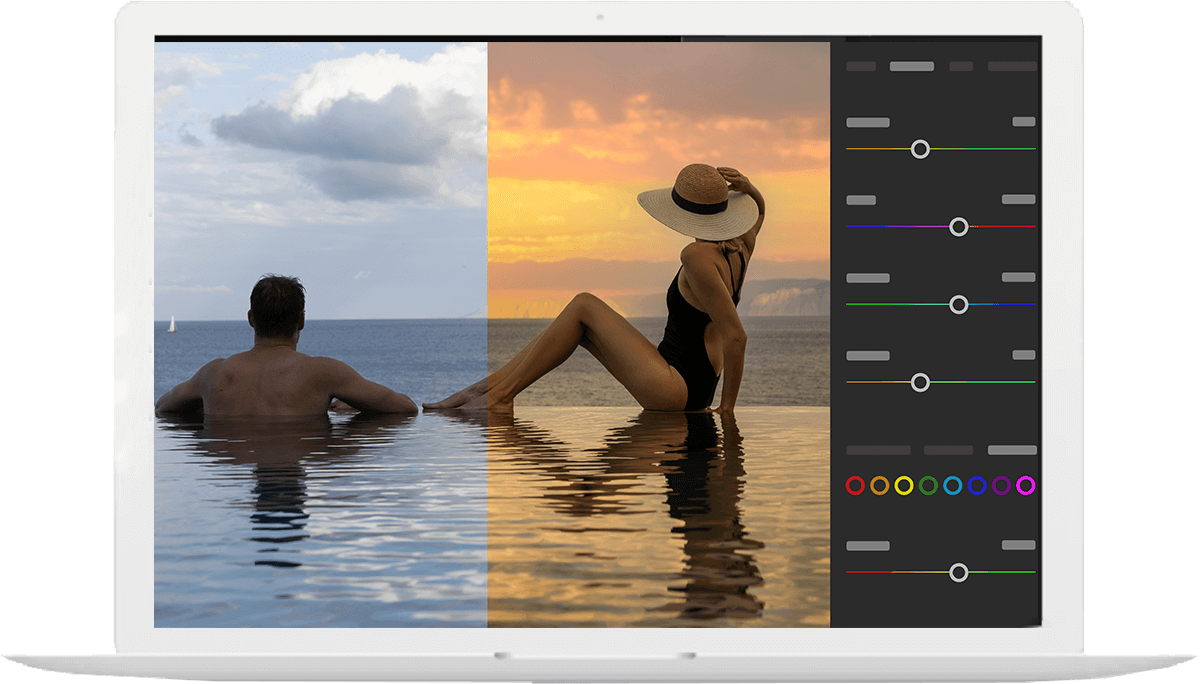Click the value field of the bottom slider
The height and width of the screenshot is (684, 1200).
[x=1018, y=545]
